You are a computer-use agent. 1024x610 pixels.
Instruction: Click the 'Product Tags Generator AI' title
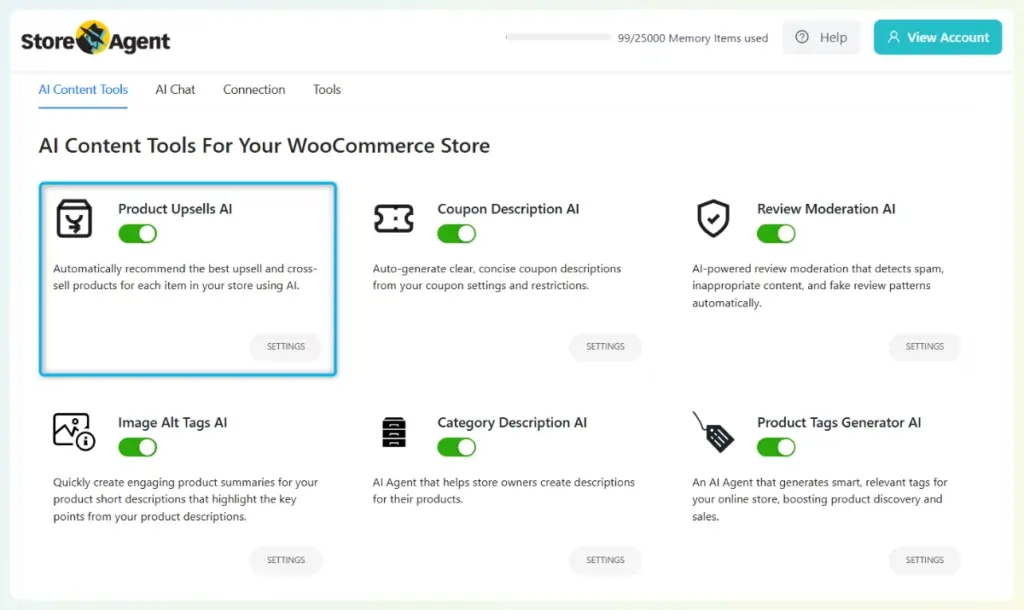tap(839, 423)
